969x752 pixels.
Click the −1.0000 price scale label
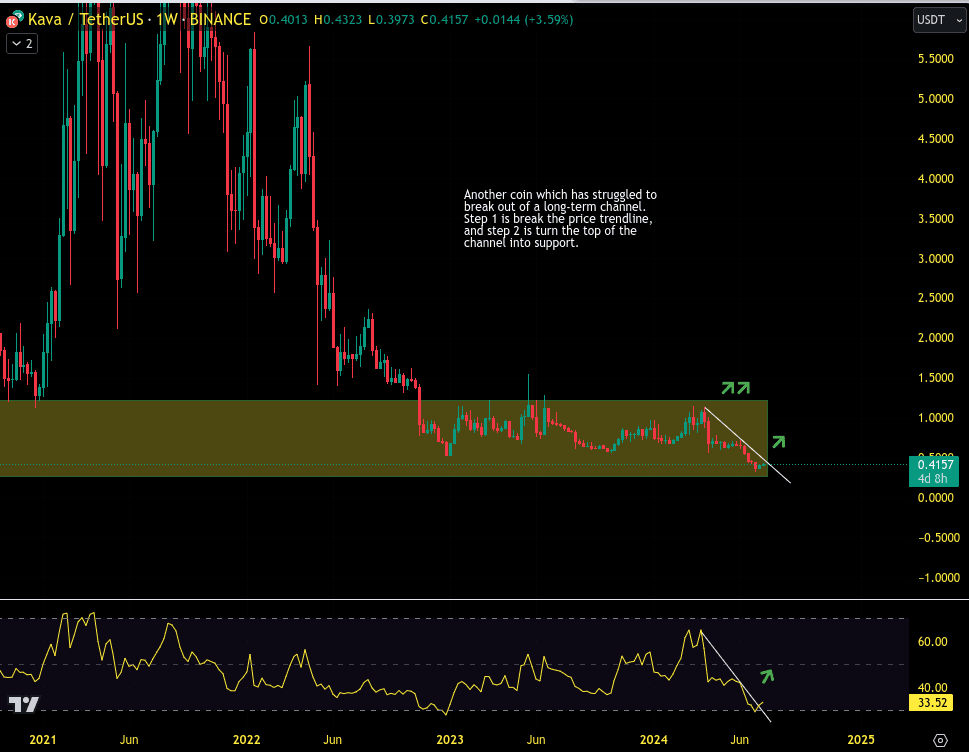[939, 578]
